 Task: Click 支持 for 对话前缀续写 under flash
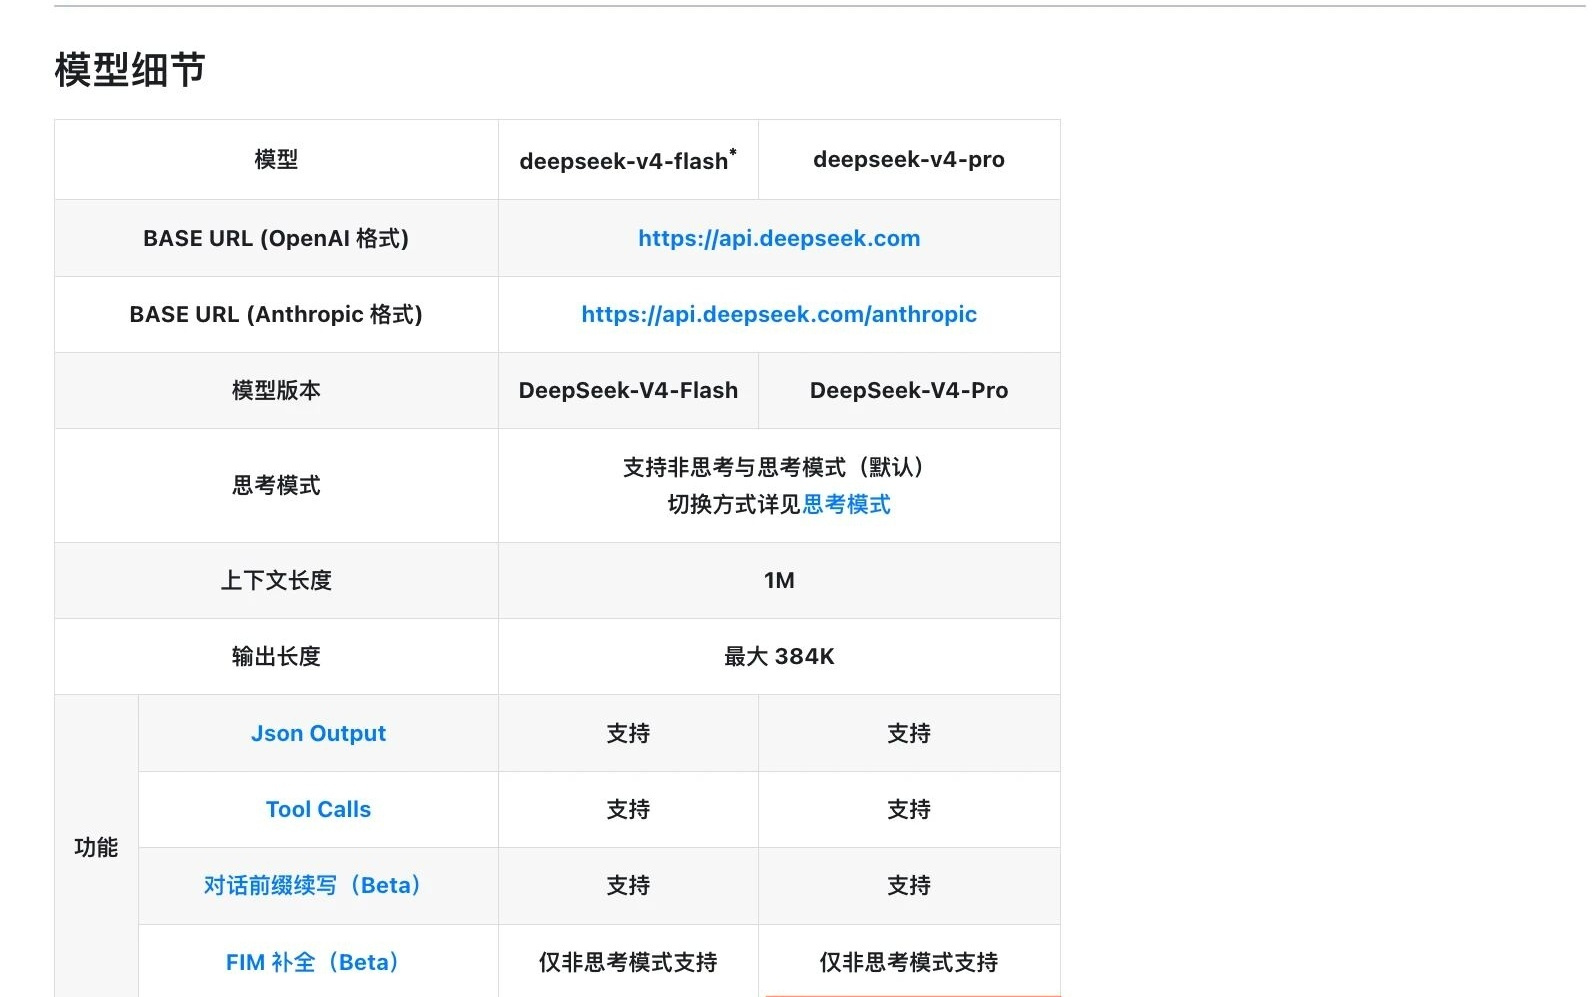coord(628,886)
